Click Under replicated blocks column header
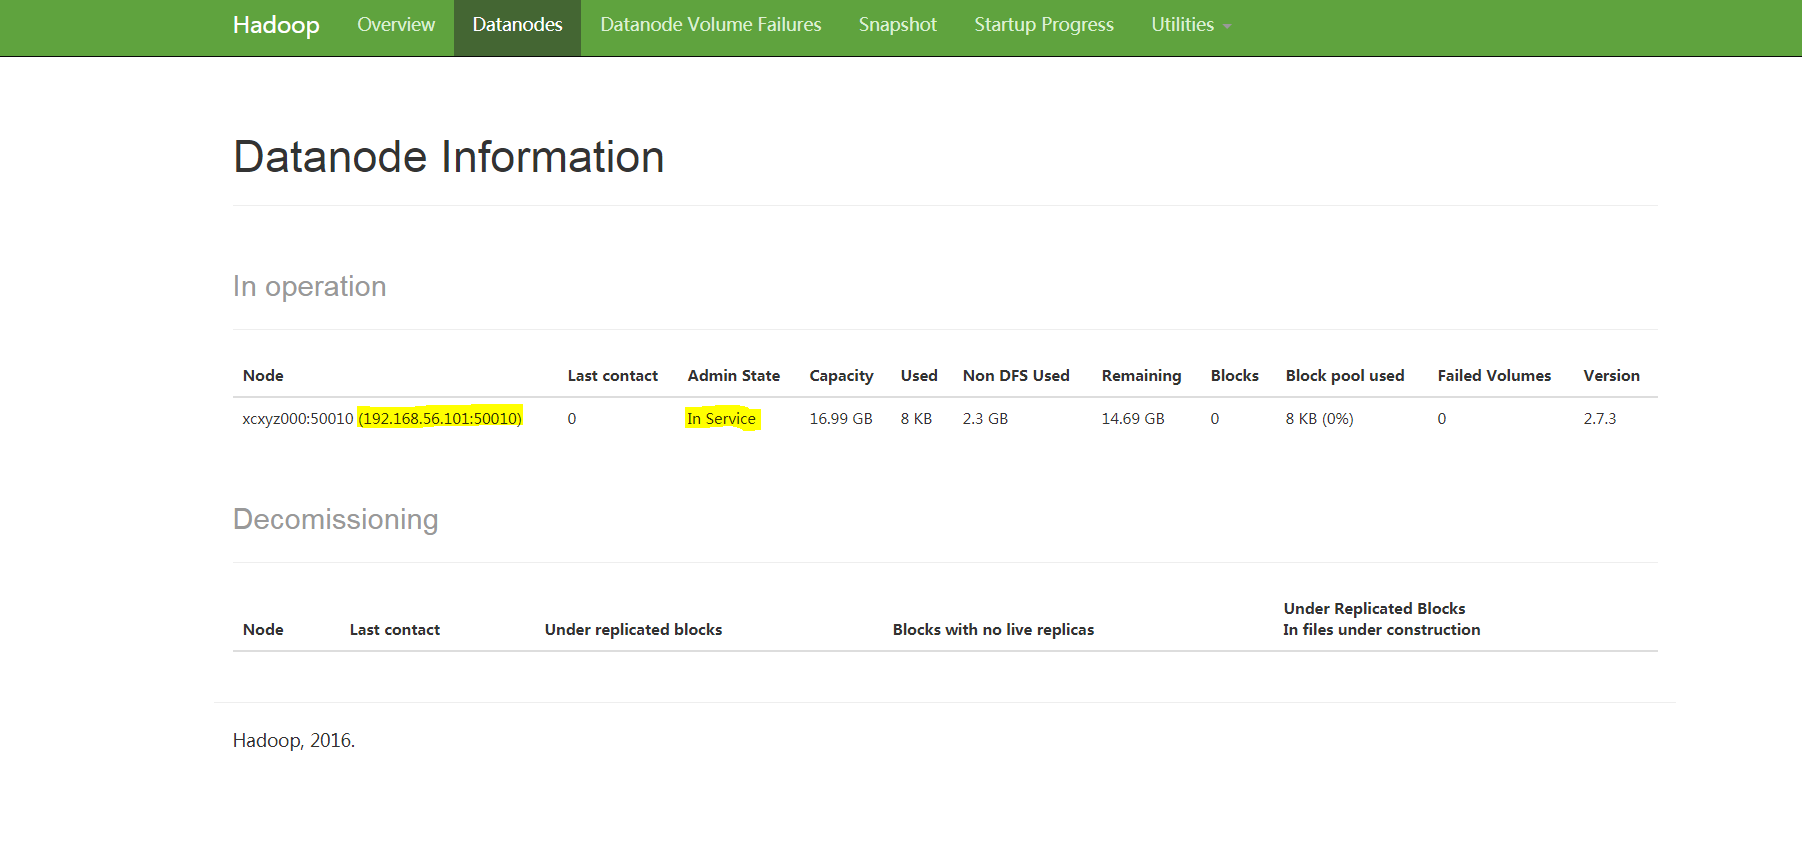Viewport: 1802px width, 842px height. (x=633, y=630)
